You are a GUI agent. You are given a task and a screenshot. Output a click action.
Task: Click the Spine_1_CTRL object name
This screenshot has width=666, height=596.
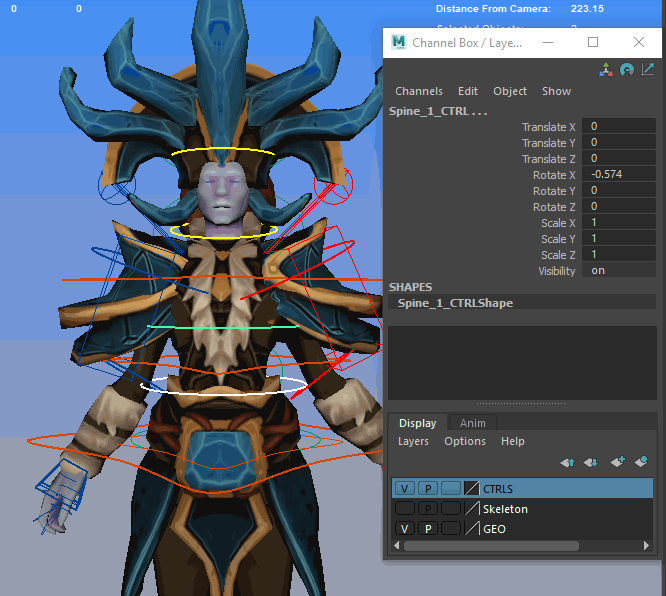click(x=438, y=111)
